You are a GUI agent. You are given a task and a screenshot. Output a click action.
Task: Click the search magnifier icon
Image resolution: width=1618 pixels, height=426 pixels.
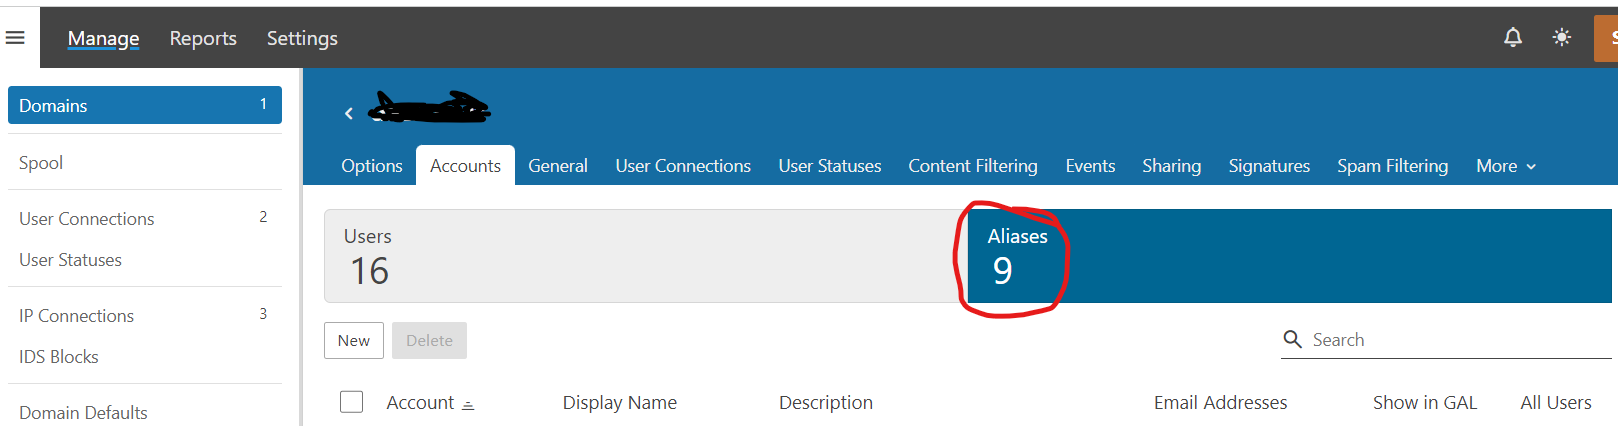pyautogui.click(x=1292, y=340)
